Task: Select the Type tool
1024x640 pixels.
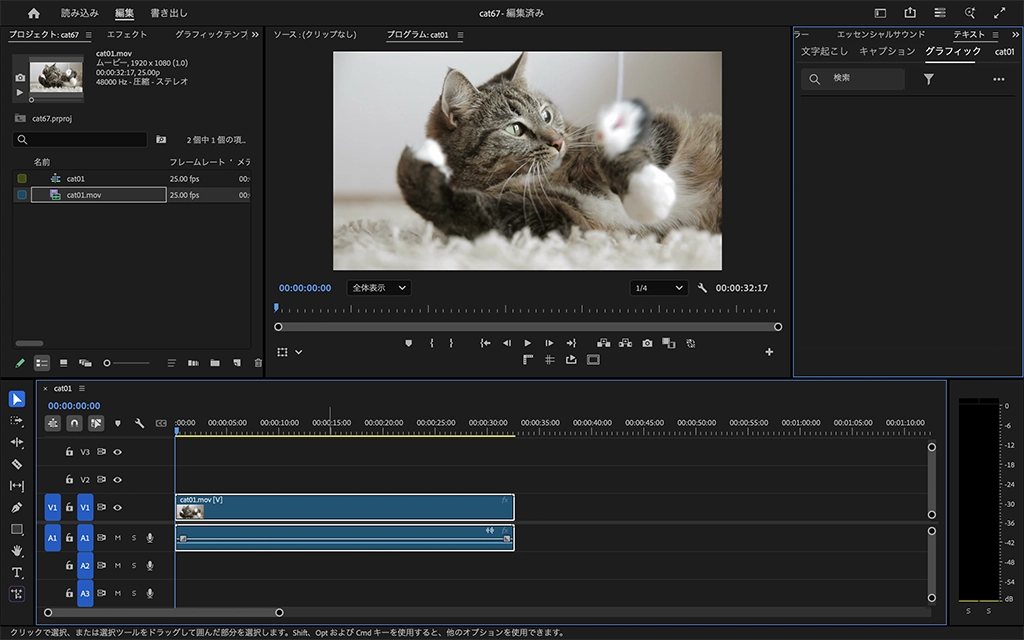Action: 17,573
